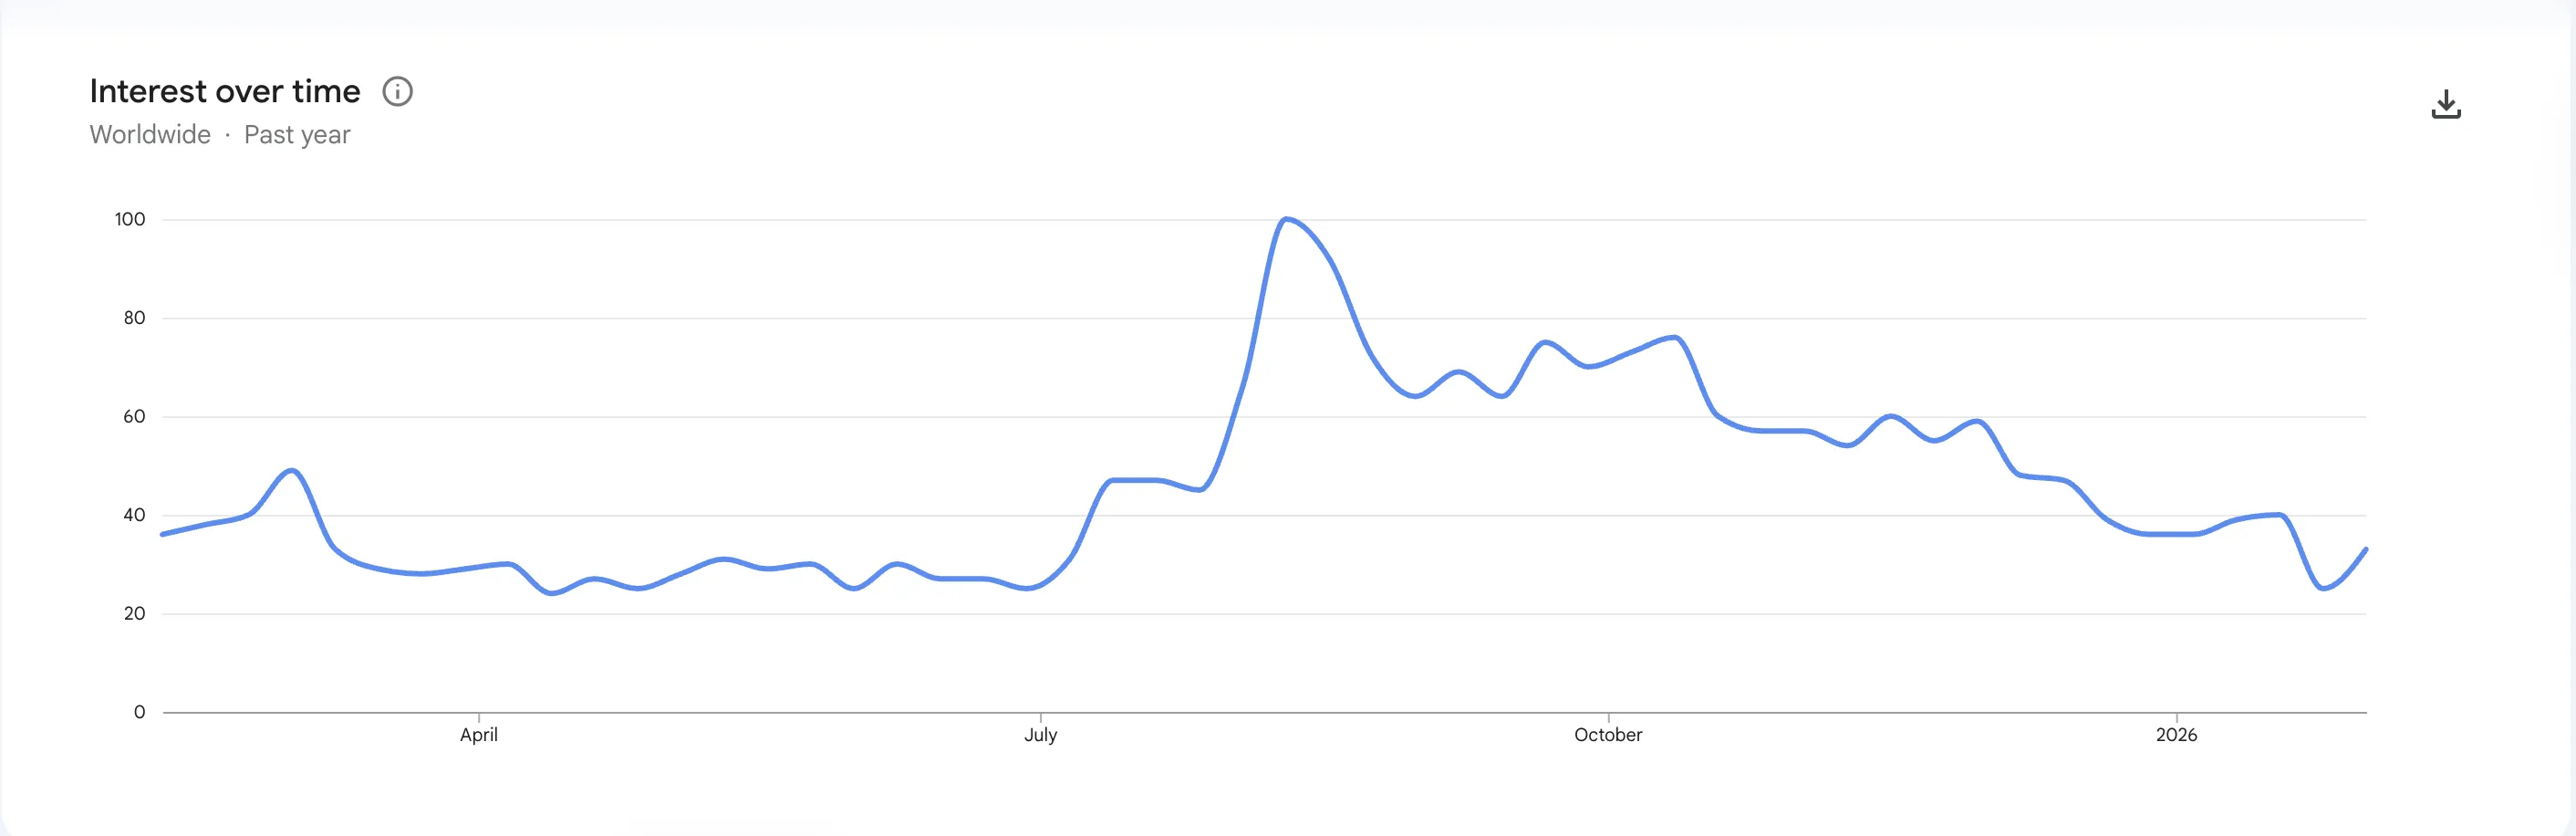Click the chart area between July and October

point(1320,450)
